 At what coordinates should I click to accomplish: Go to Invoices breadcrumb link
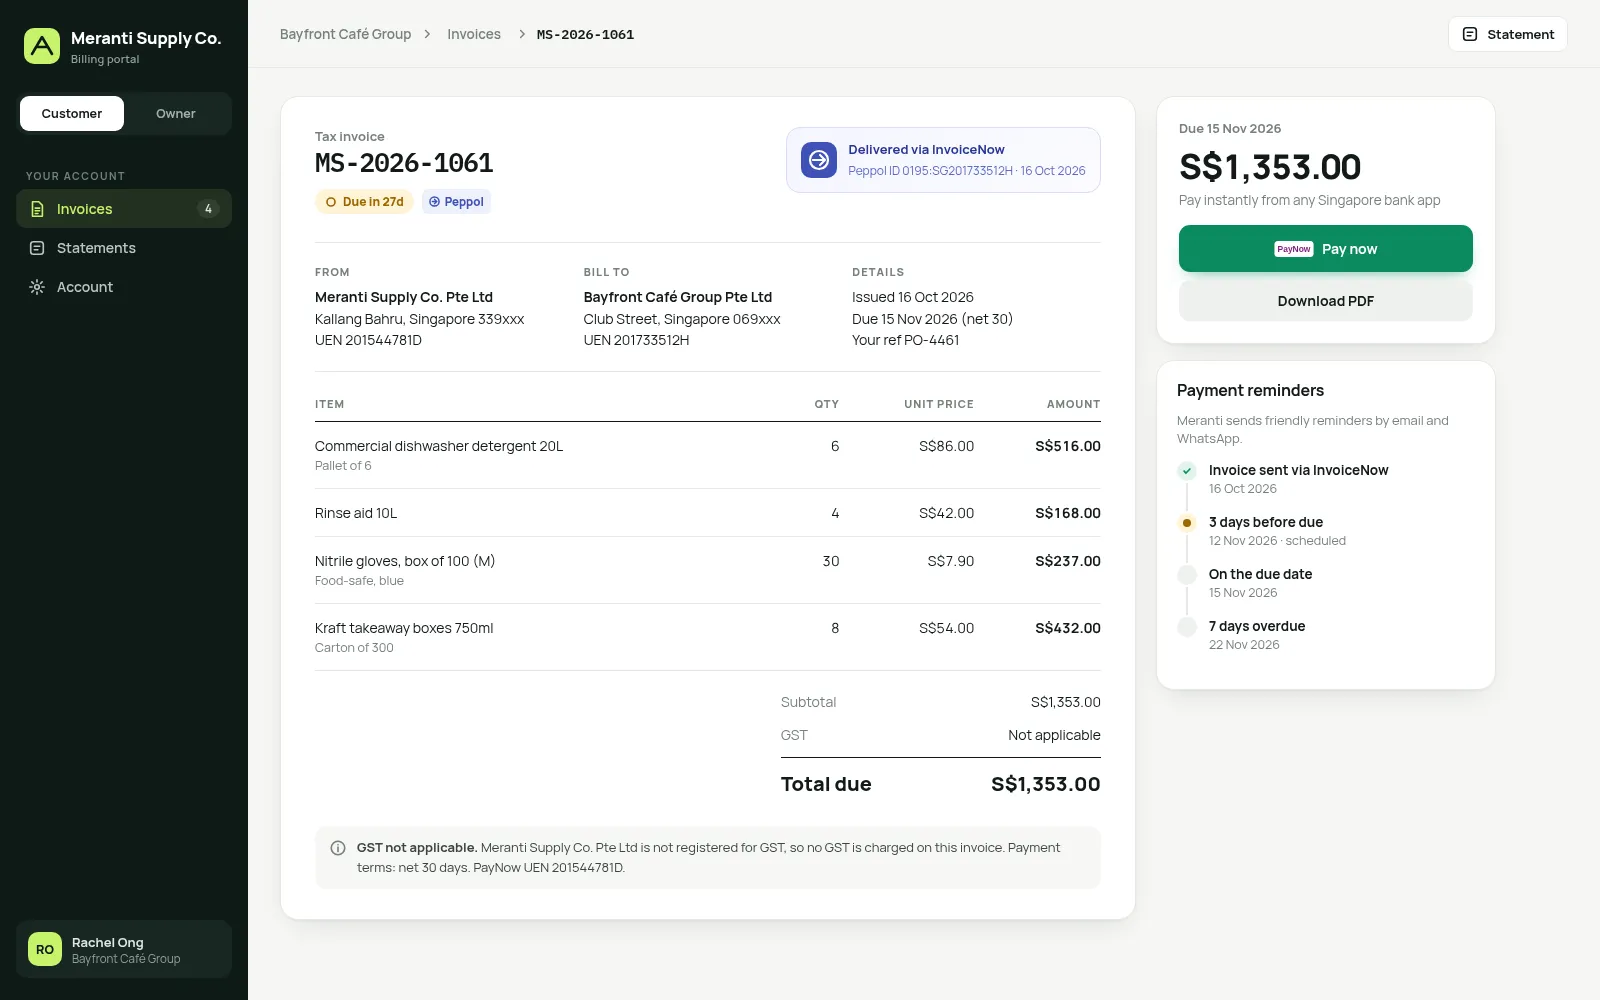click(x=474, y=34)
